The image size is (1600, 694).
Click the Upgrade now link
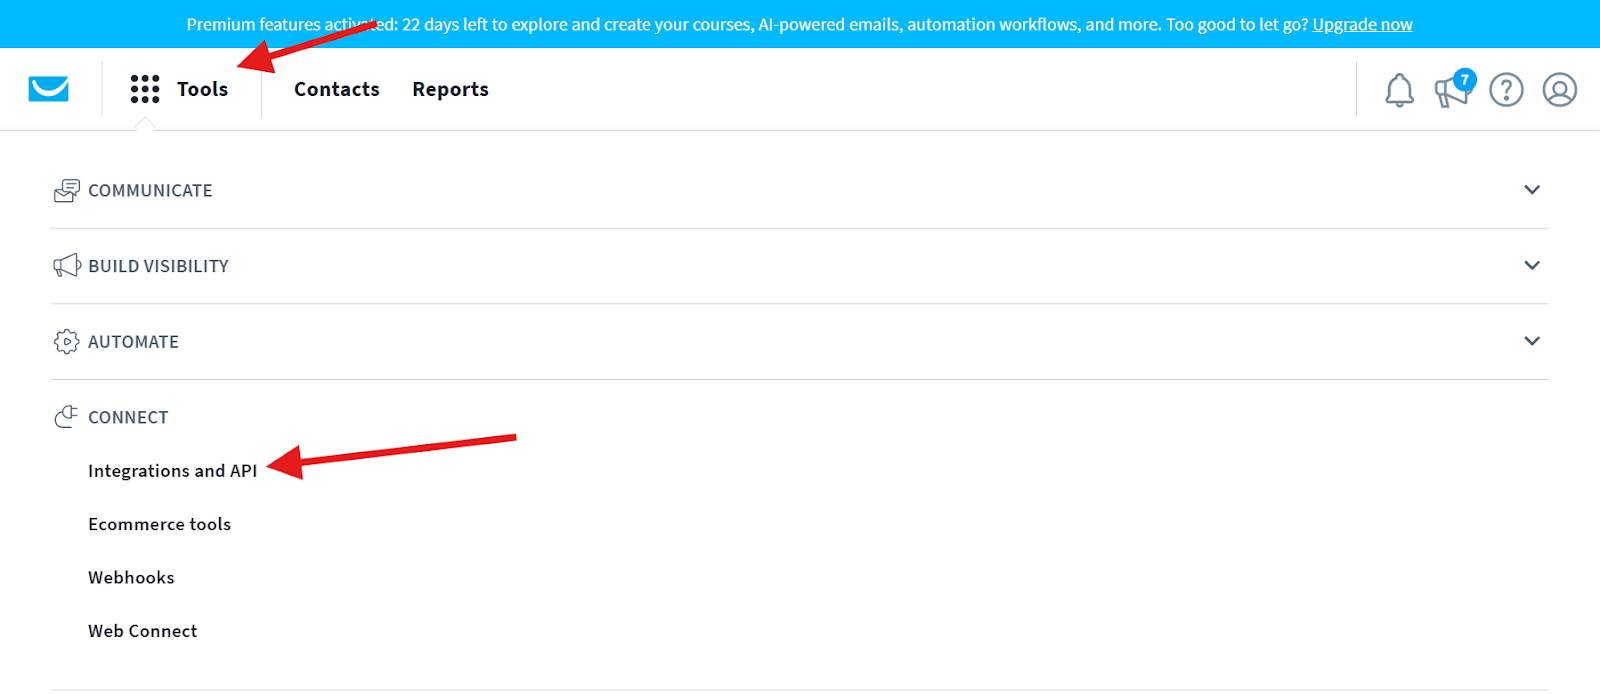click(1363, 24)
